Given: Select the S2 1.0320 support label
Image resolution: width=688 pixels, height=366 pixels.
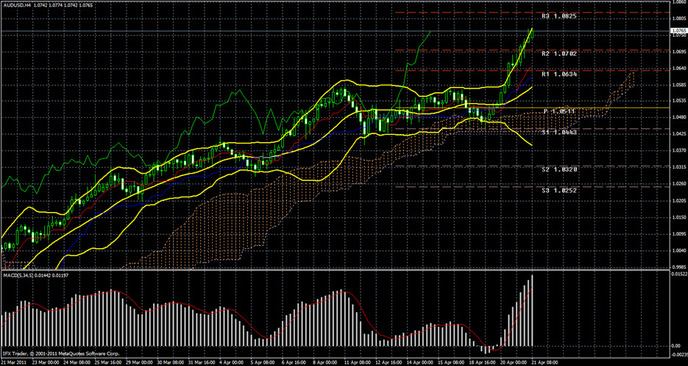Looking at the screenshot, I should [559, 169].
